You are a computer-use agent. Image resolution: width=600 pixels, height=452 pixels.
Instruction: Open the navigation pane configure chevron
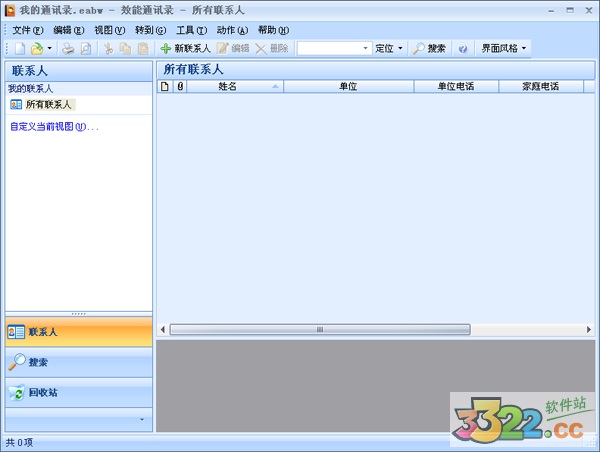(x=142, y=419)
